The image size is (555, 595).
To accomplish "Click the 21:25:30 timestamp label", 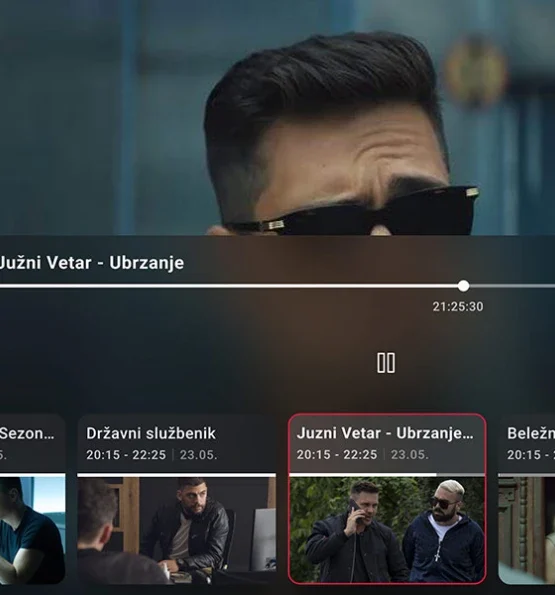I will pos(458,307).
